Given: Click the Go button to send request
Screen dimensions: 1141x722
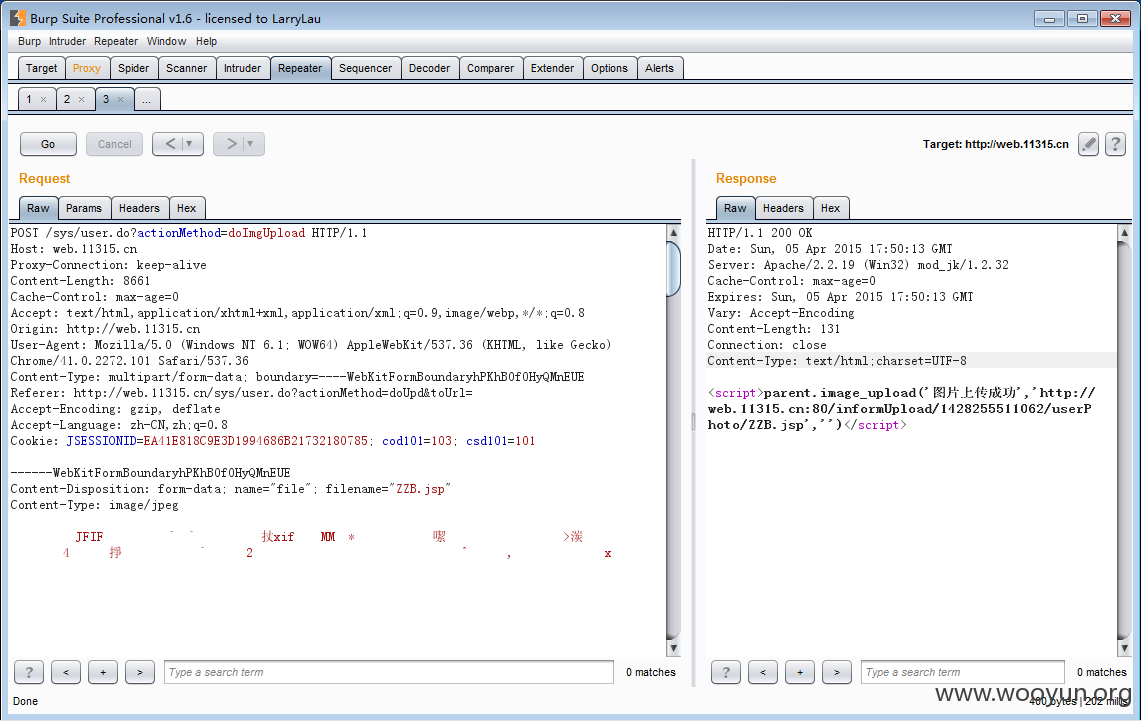Looking at the screenshot, I should [x=48, y=144].
